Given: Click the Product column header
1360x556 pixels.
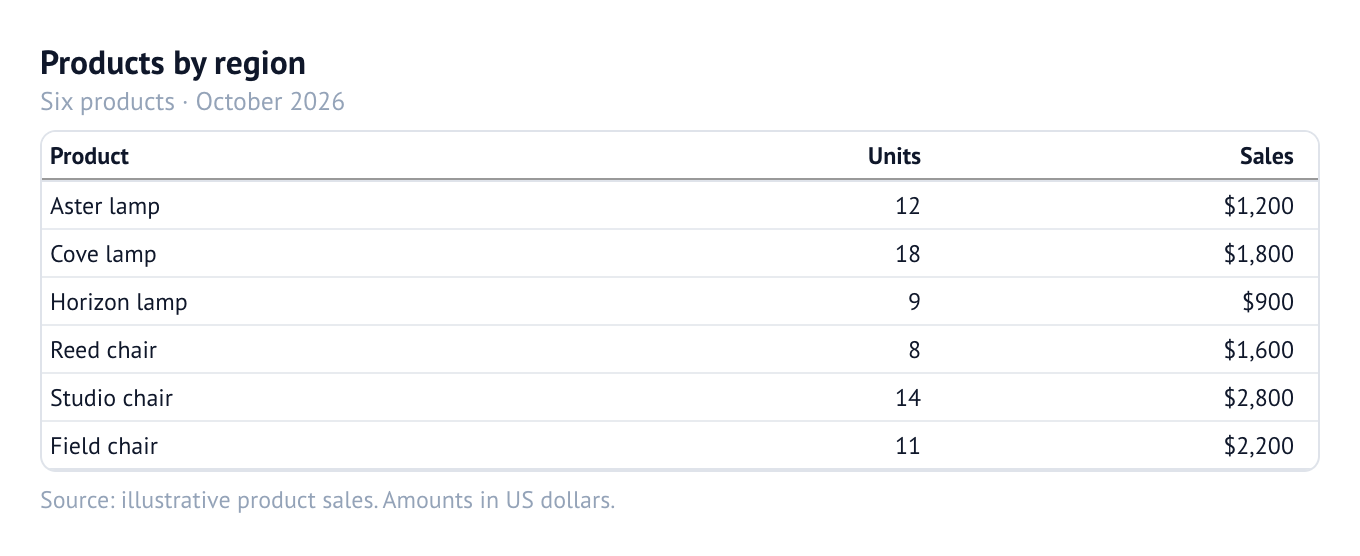Looking at the screenshot, I should (89, 156).
